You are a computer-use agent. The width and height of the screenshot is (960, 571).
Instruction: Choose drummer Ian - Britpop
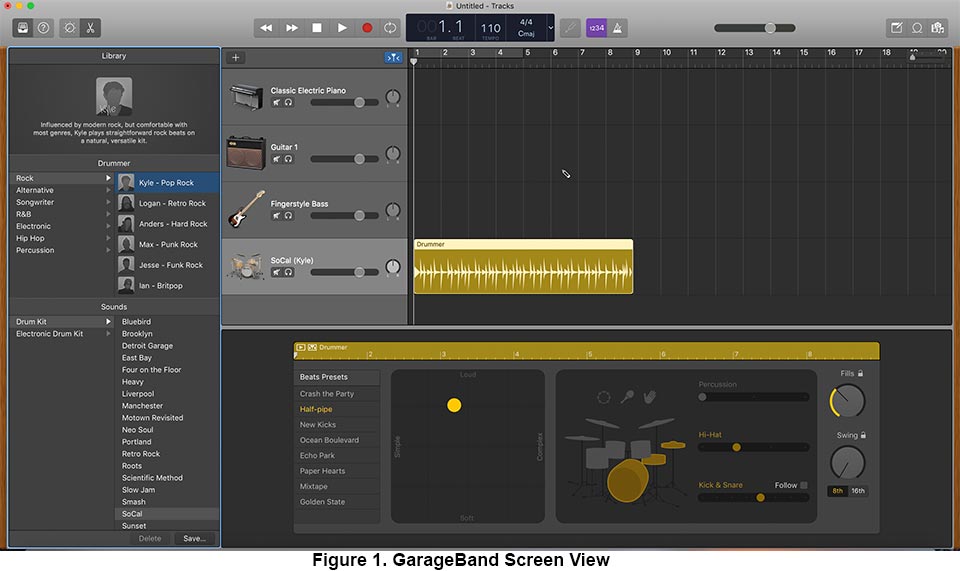tap(168, 286)
